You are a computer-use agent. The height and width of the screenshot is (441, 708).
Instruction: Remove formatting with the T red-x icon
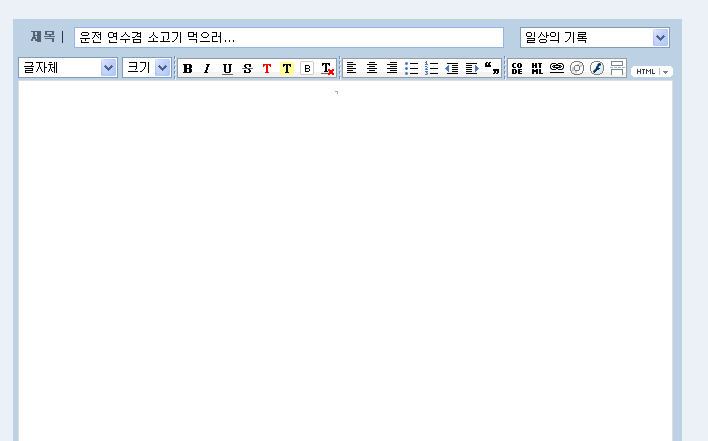[327, 69]
